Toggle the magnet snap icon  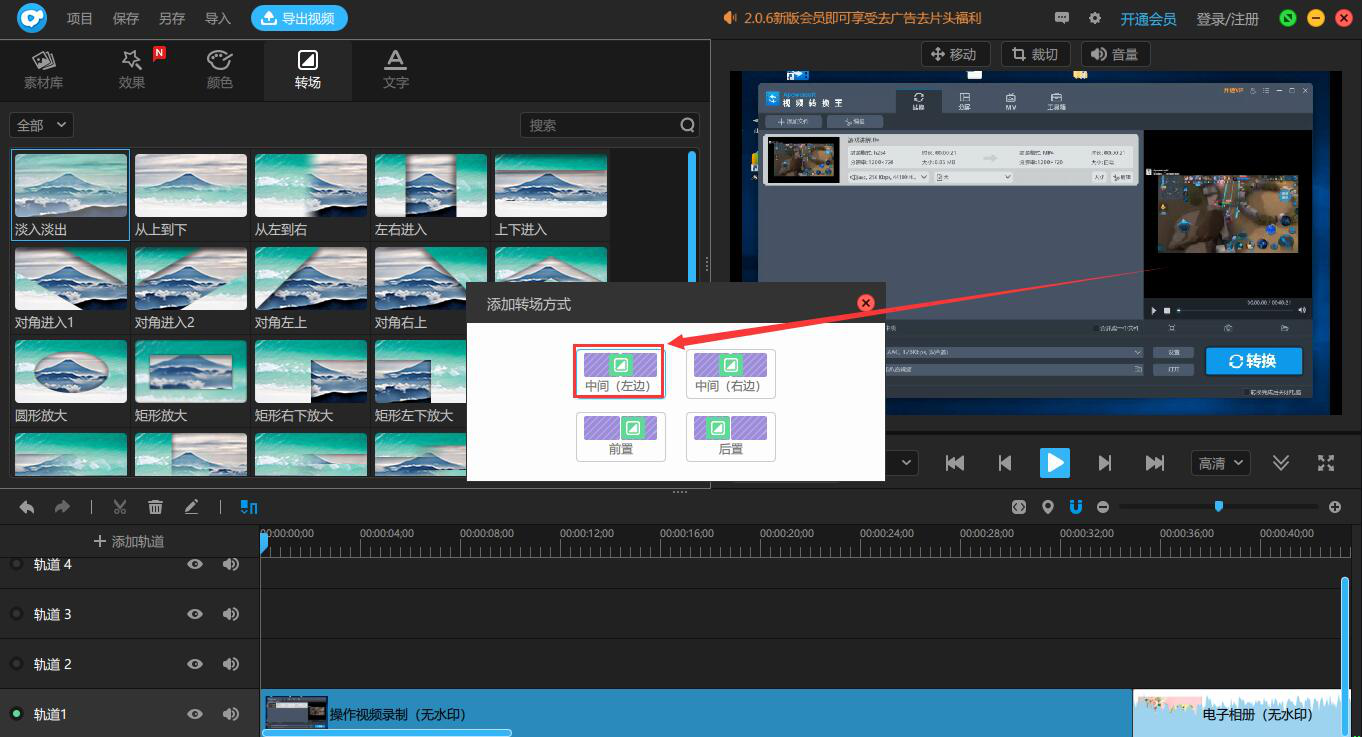click(x=1076, y=507)
